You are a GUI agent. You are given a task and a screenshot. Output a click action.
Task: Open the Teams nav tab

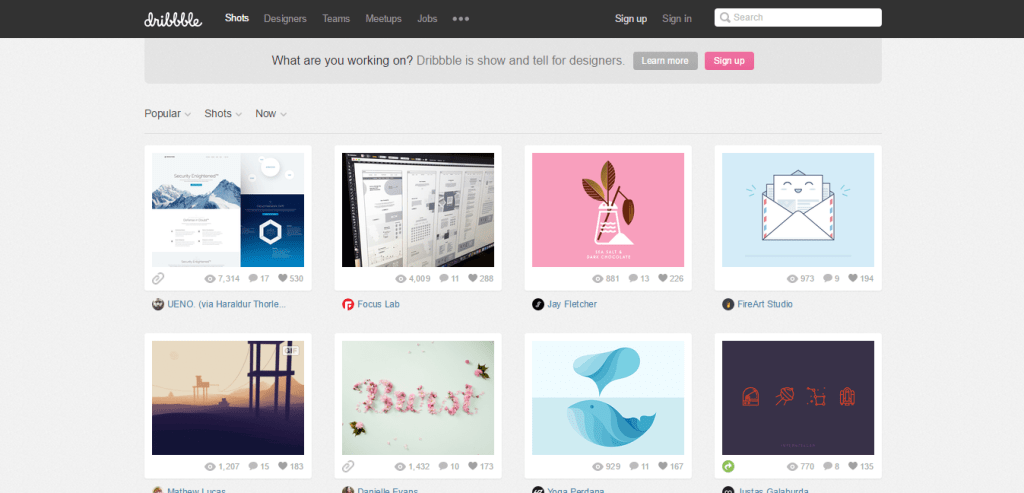336,19
